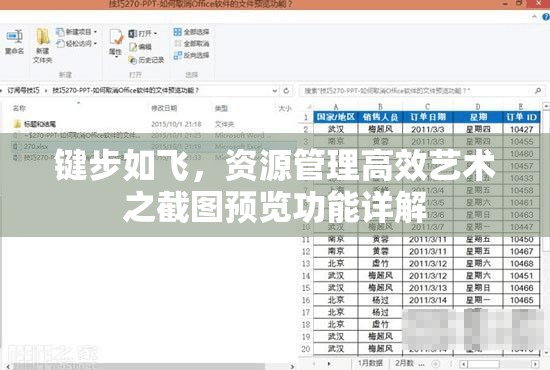550x370 pixels.
Task: Click 全部取消 (Select none) in ribbon
Action: (x=192, y=43)
